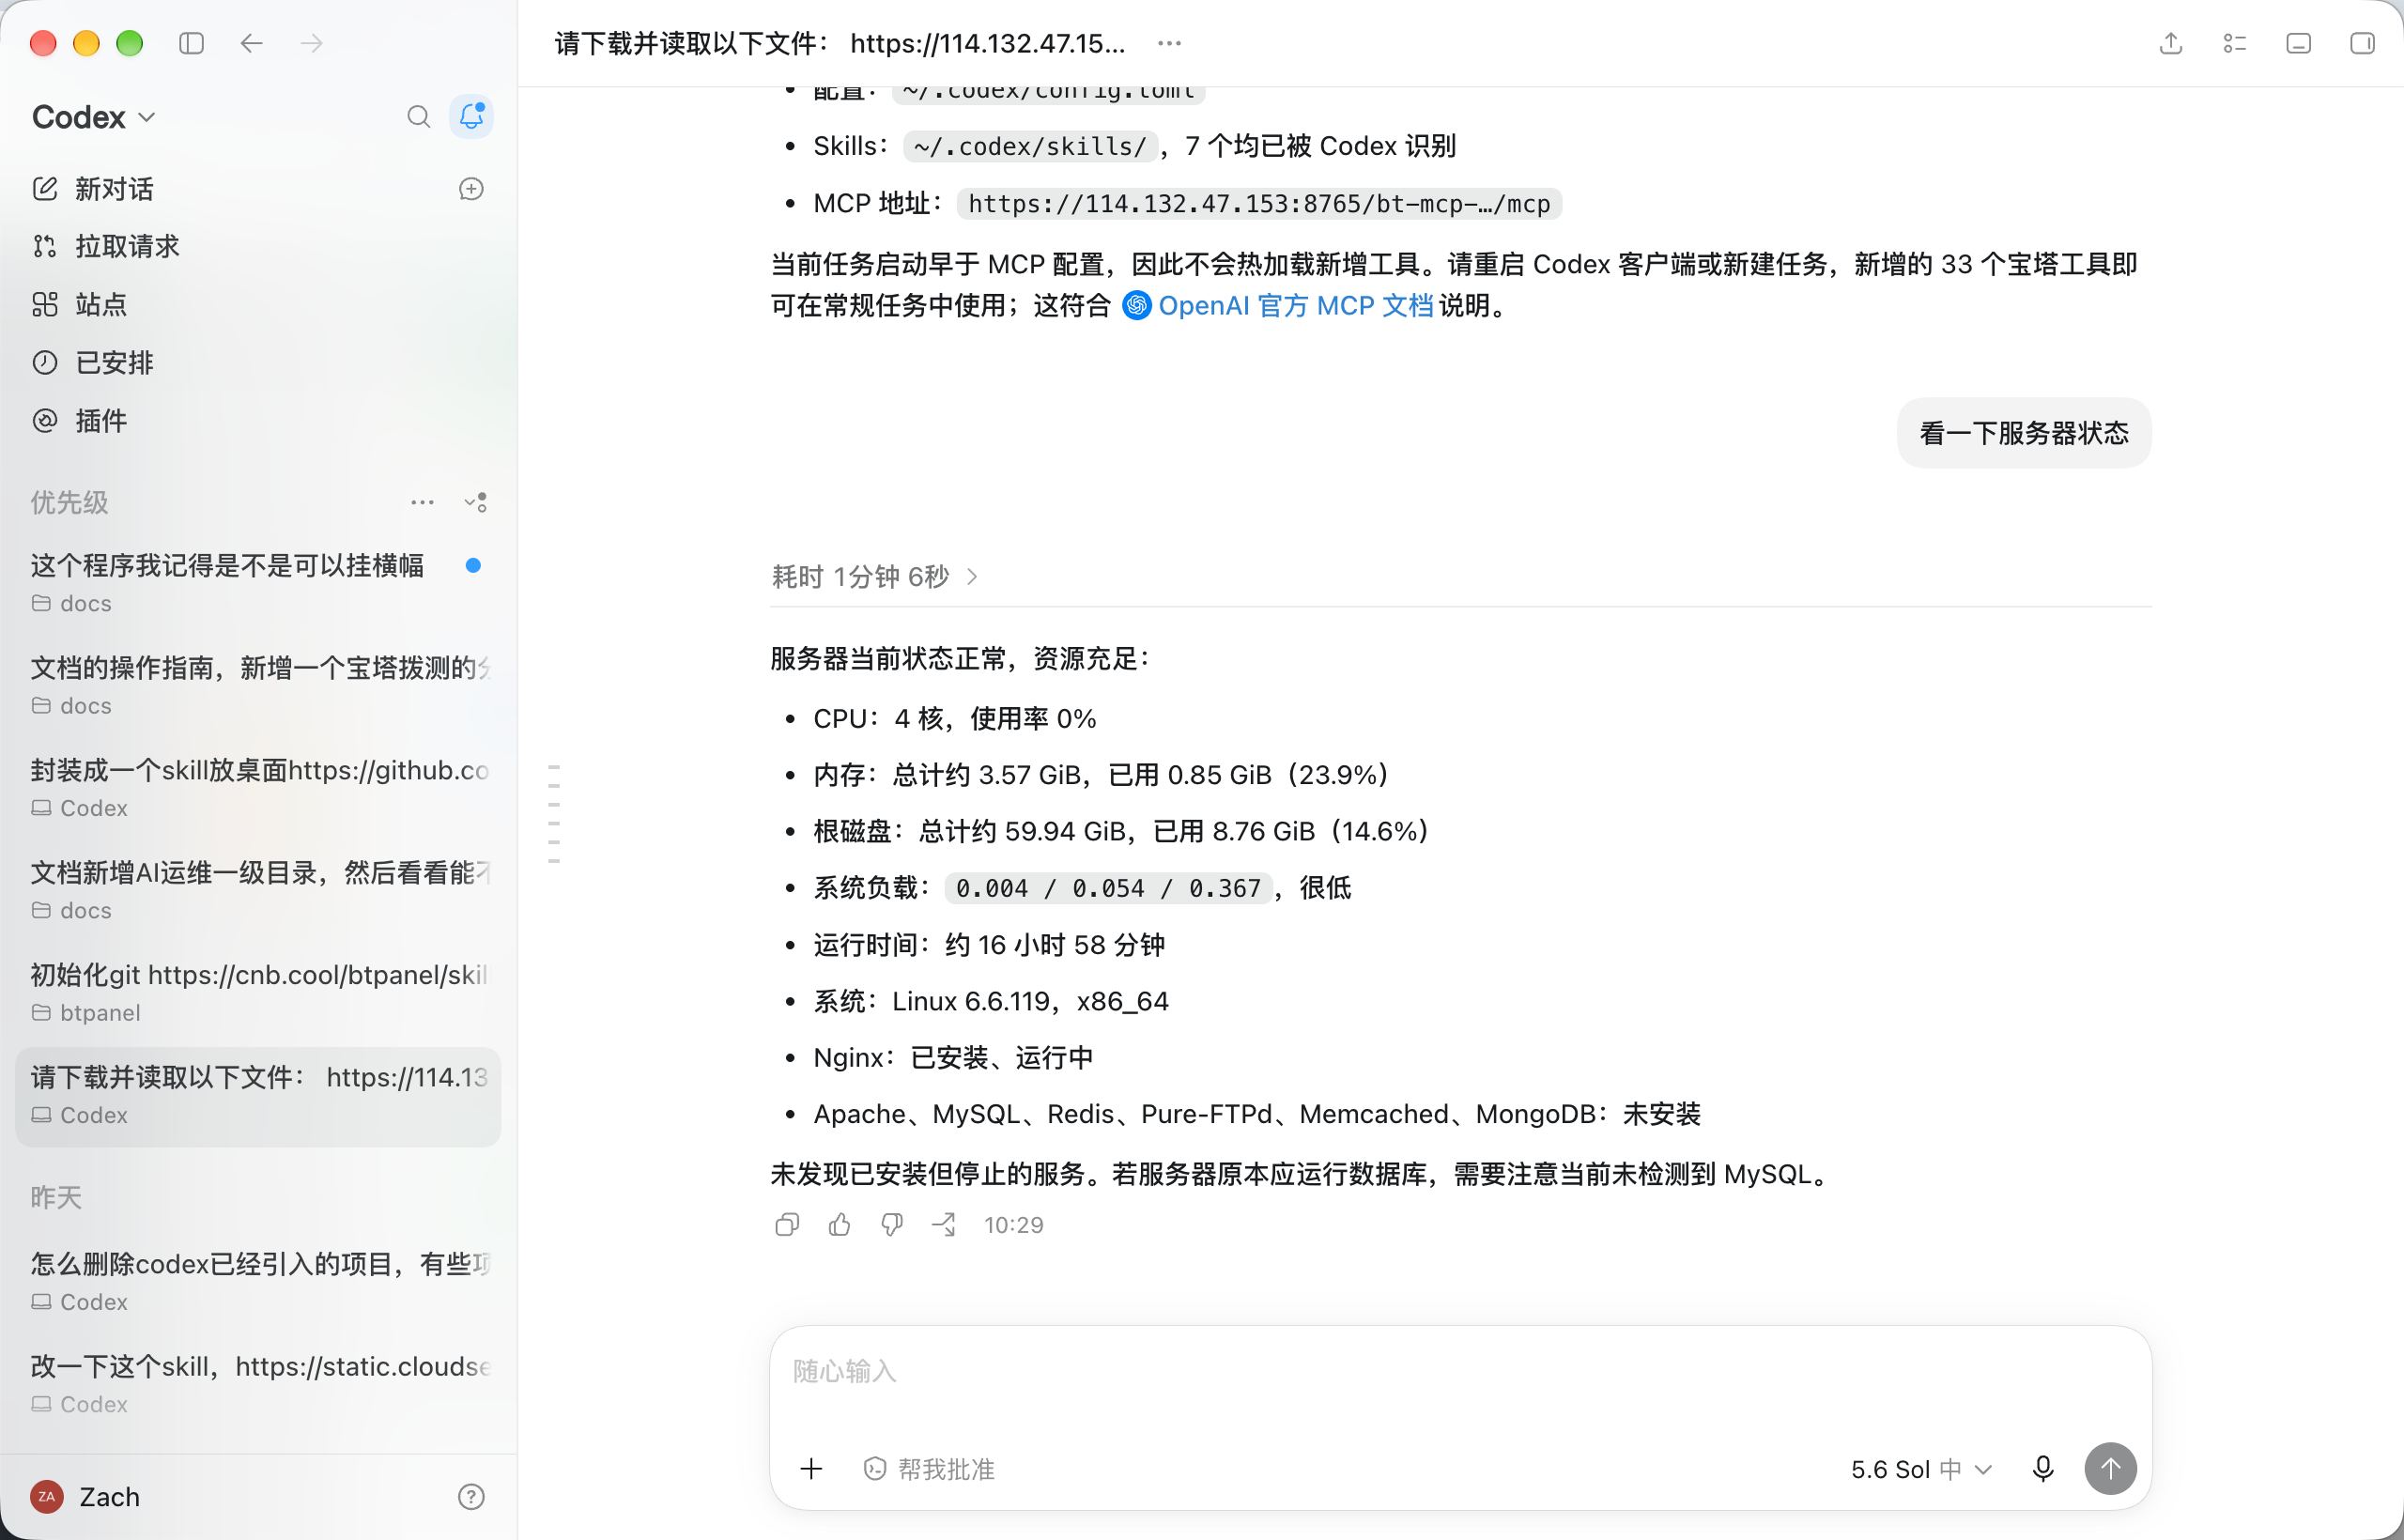Click the Zach account name

[x=109, y=1496]
